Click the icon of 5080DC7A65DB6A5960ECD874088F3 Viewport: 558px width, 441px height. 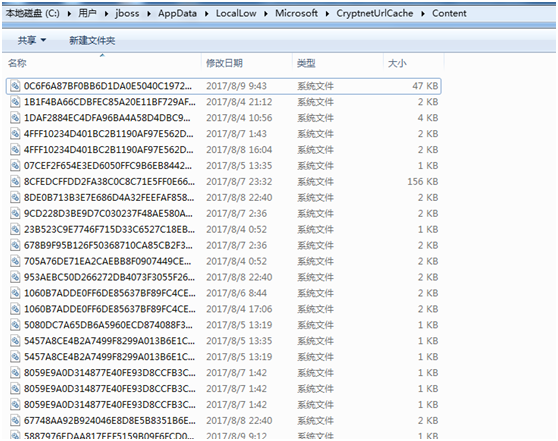coord(15,325)
